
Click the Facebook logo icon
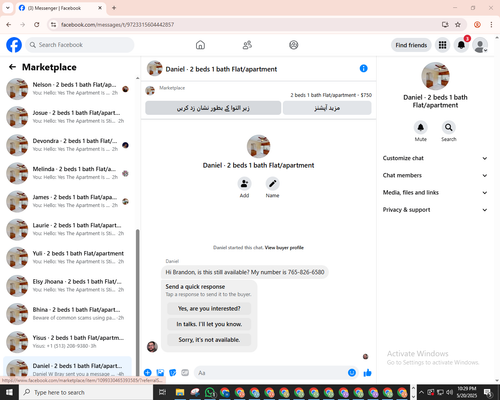14,45
